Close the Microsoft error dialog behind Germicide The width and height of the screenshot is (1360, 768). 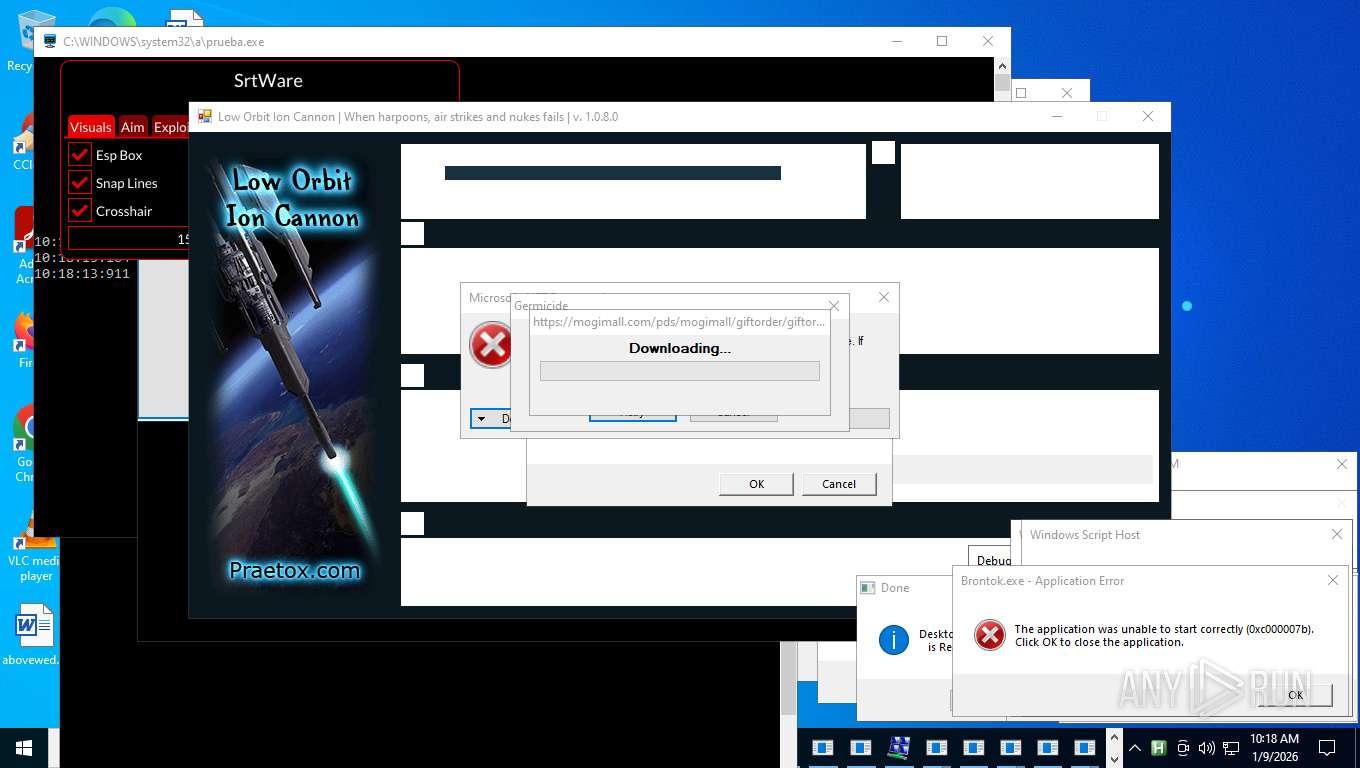(x=883, y=297)
